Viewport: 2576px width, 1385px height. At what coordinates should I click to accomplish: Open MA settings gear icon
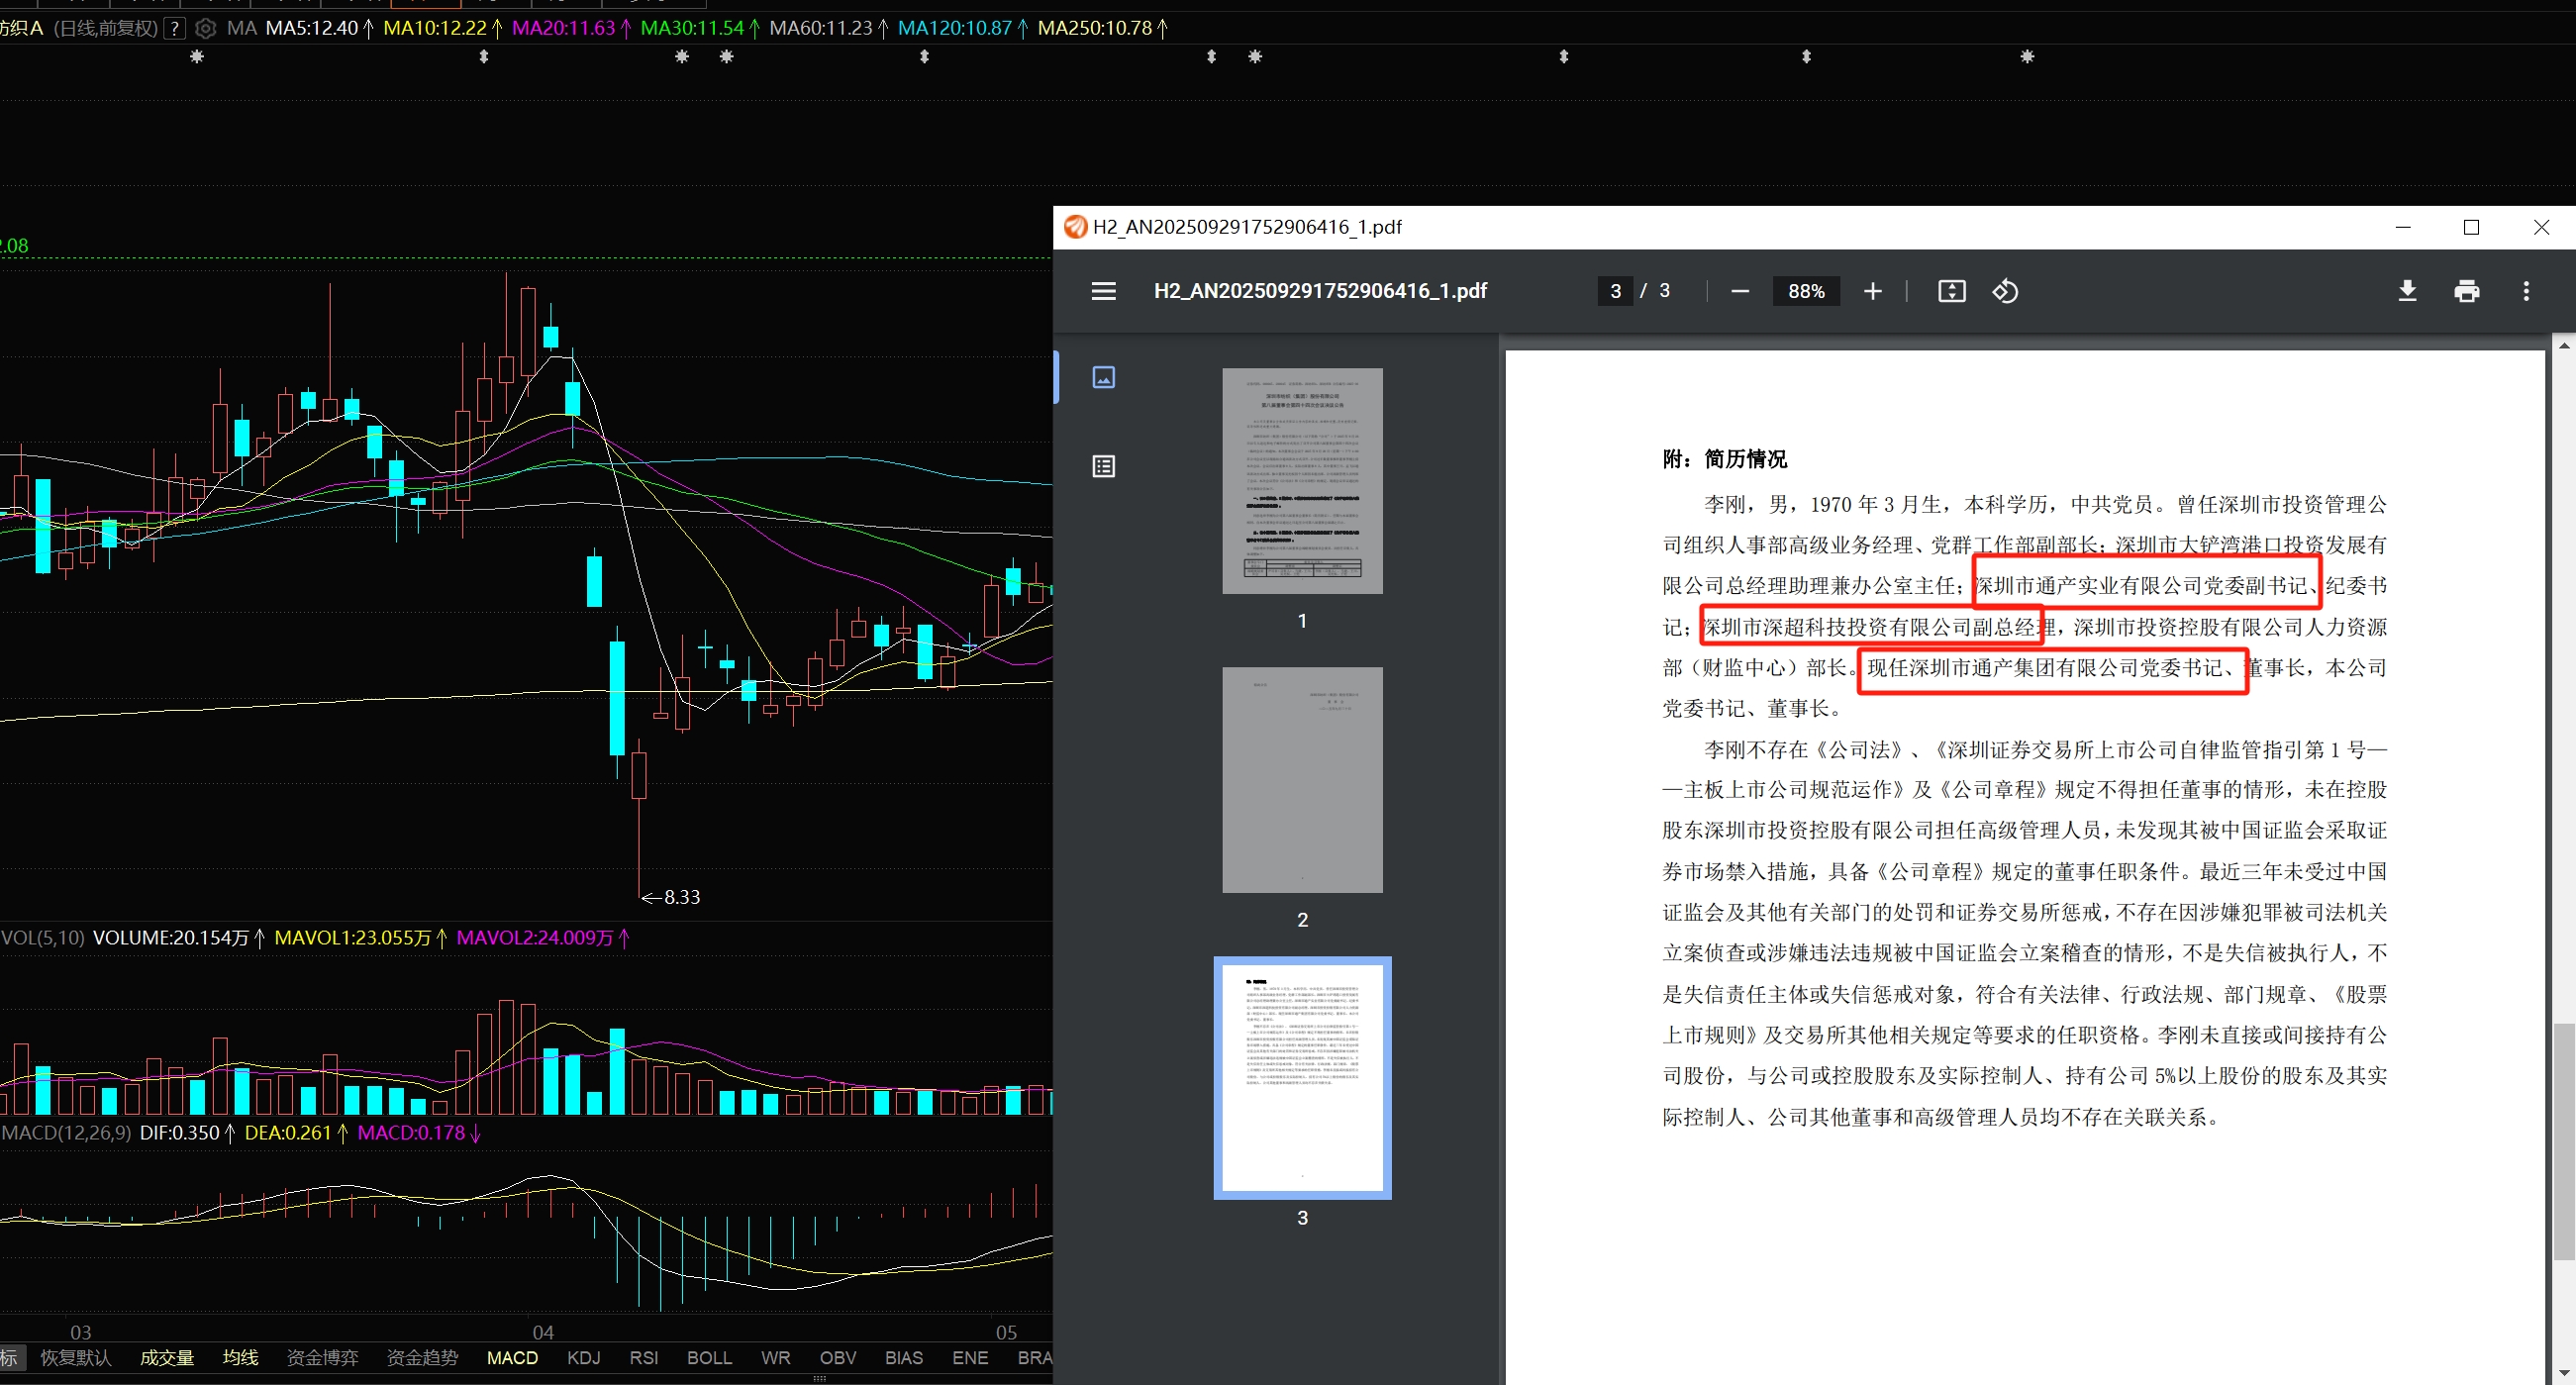click(x=205, y=28)
